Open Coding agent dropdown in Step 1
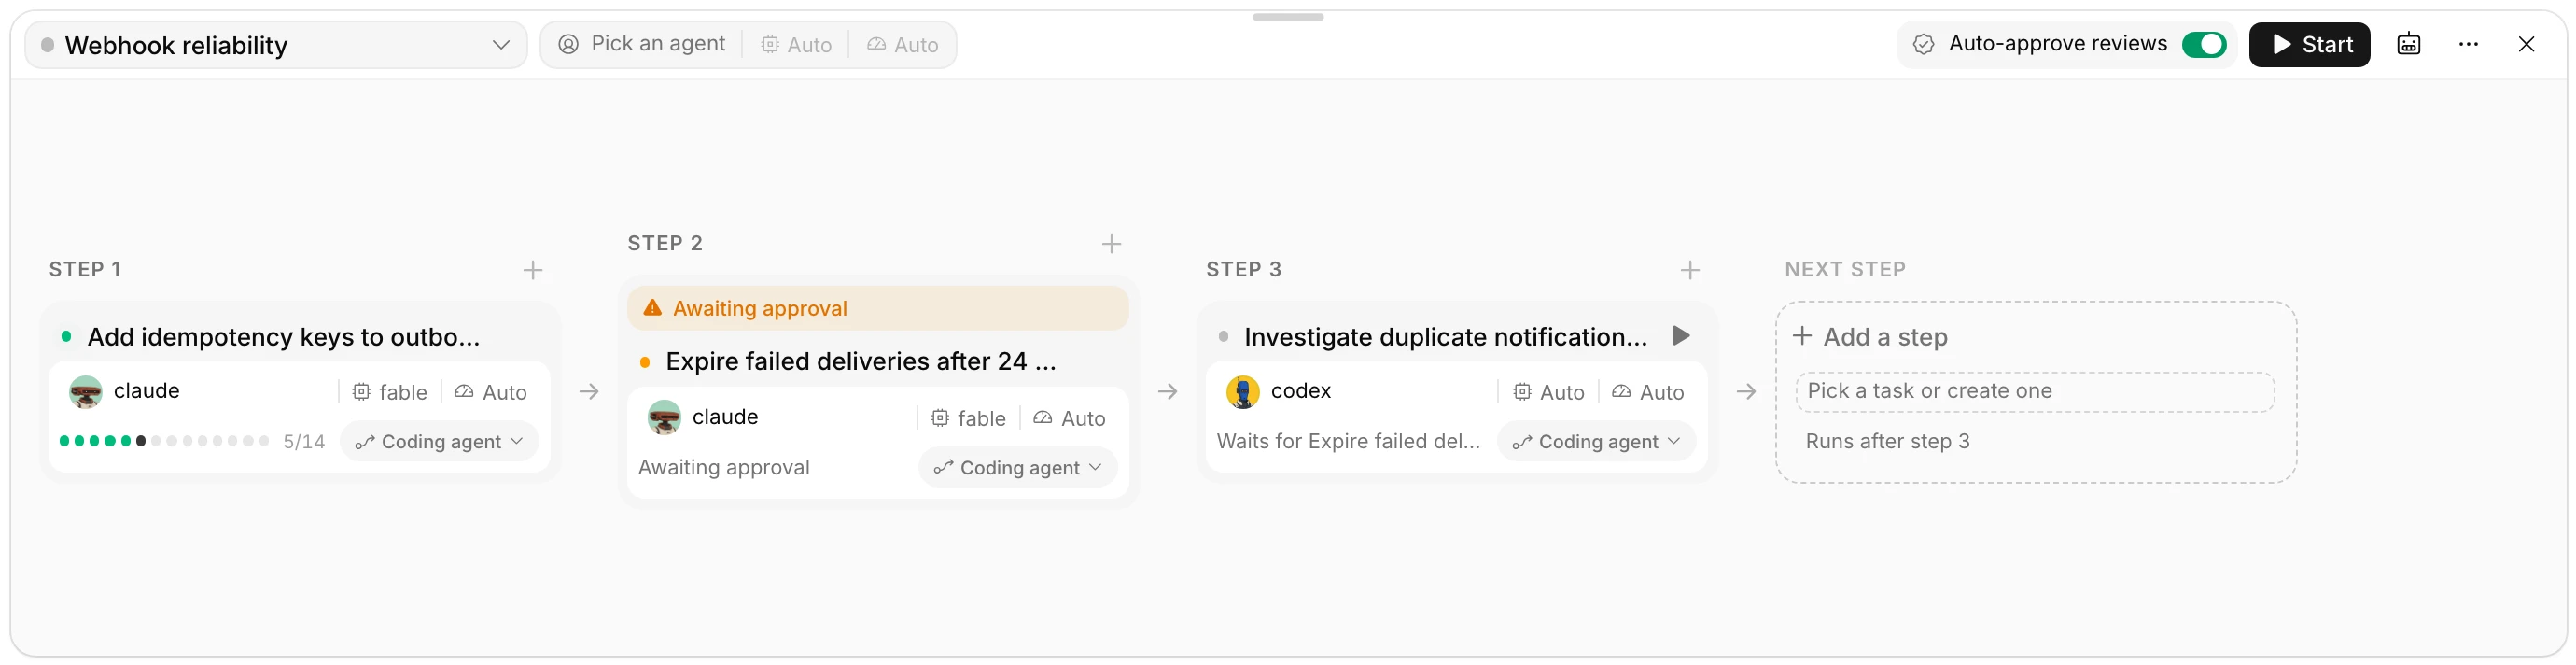 tap(439, 441)
